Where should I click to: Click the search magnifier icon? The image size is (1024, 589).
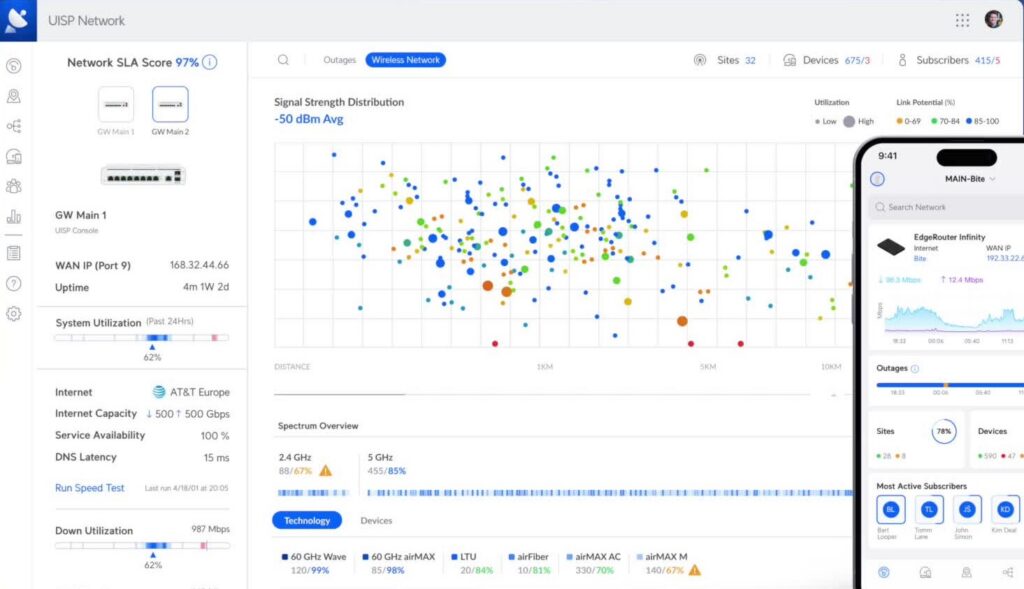(283, 60)
